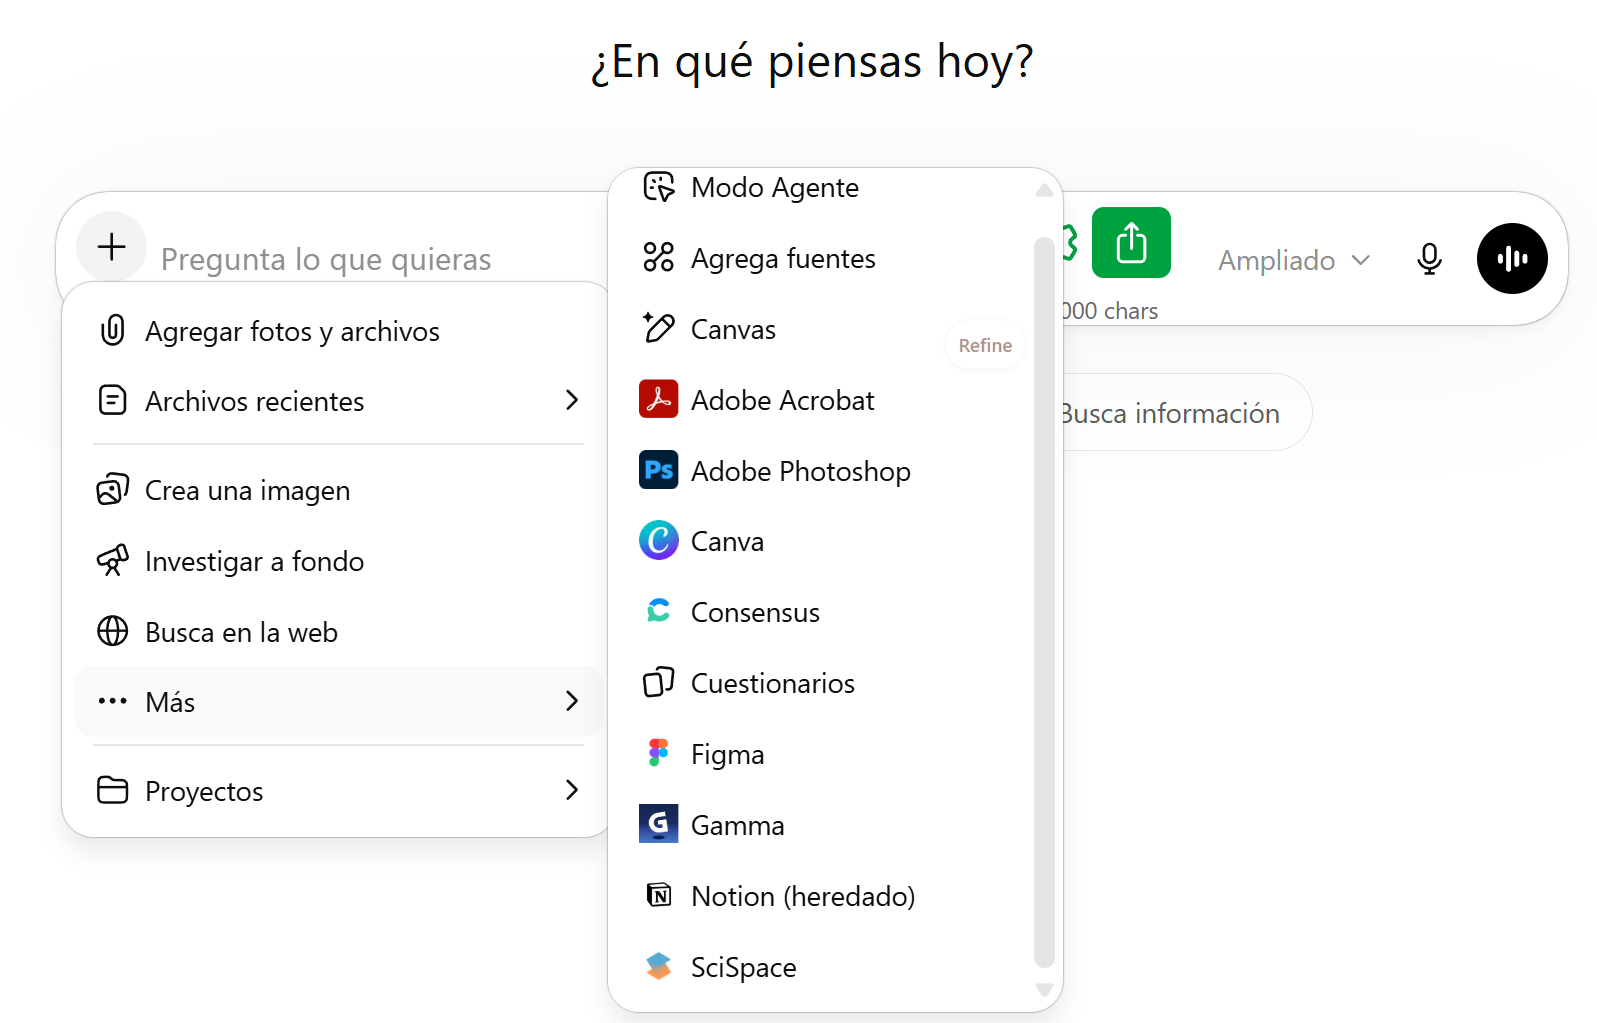Click the globe web search icon
Image resolution: width=1597 pixels, height=1023 pixels.
click(113, 631)
